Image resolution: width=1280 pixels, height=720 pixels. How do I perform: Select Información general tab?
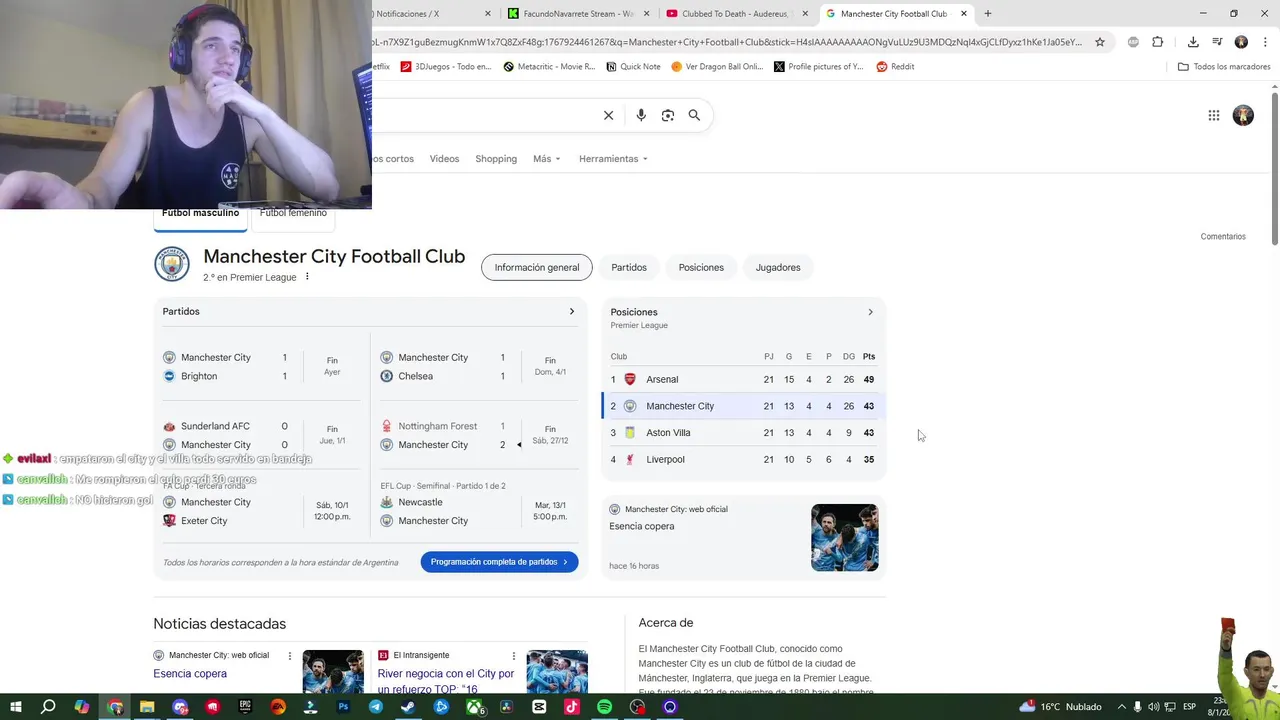pyautogui.click(x=537, y=267)
